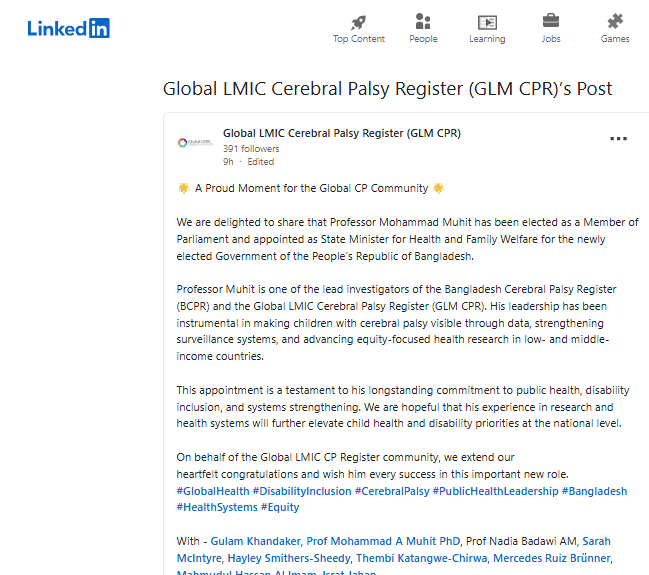Click the #DisabilityInclusion hashtag
The height and width of the screenshot is (575, 649).
click(301, 491)
